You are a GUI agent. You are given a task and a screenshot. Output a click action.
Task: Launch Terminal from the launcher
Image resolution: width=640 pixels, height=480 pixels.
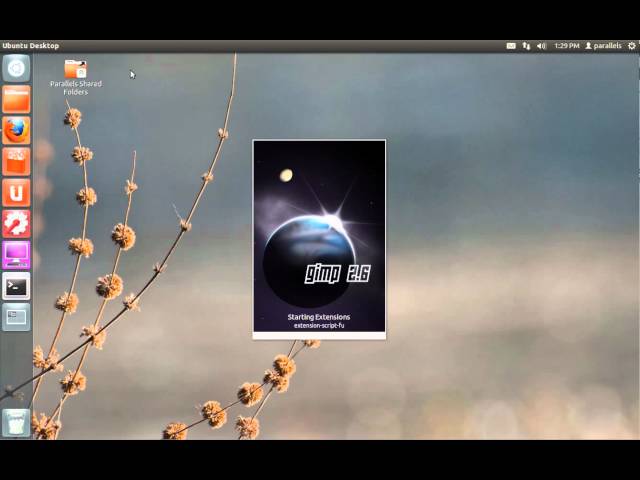[16, 287]
